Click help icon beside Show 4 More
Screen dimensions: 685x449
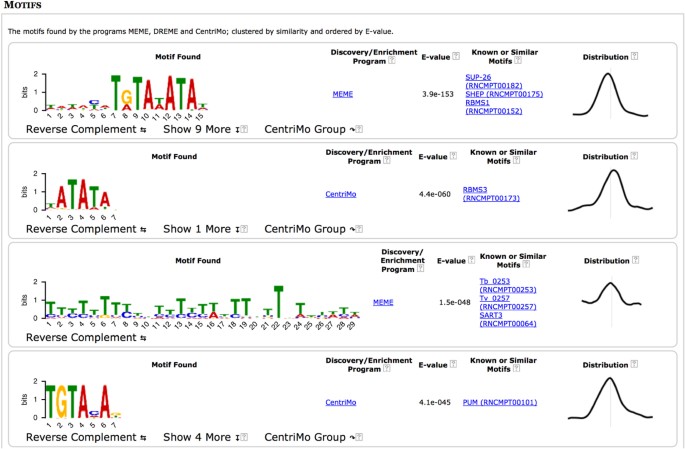point(244,437)
